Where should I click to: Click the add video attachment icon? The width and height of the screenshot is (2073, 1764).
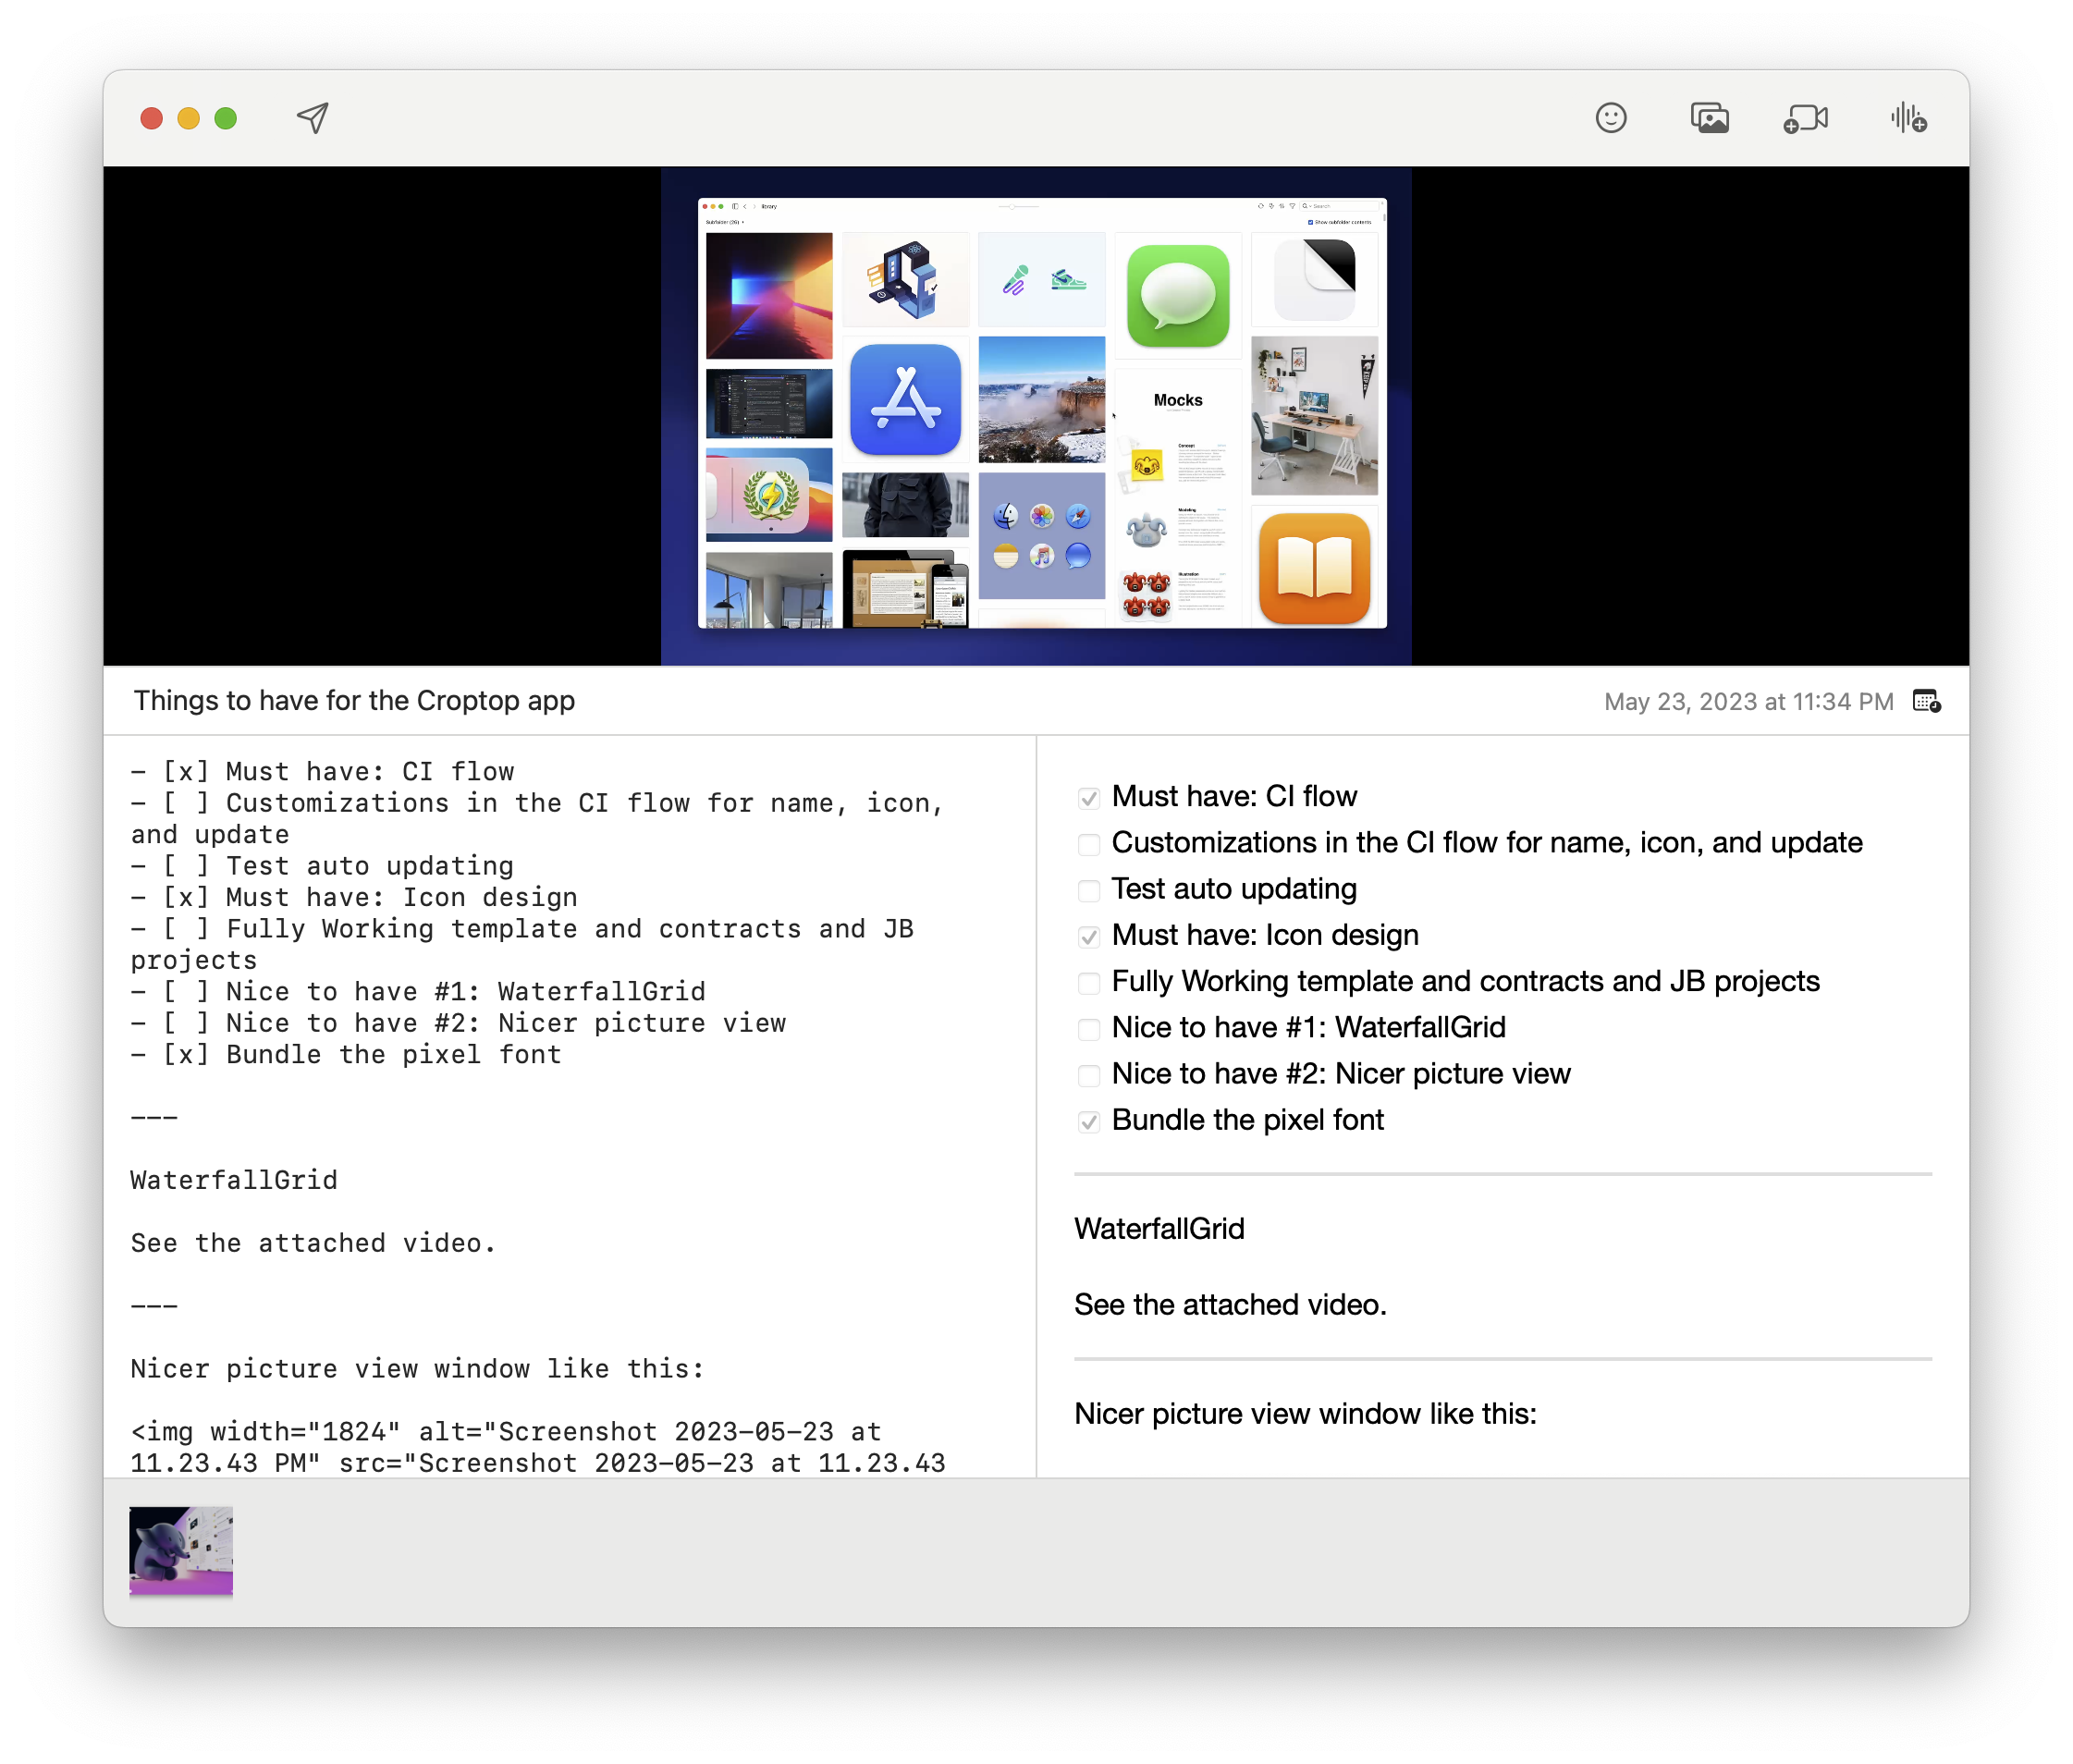tap(1805, 119)
